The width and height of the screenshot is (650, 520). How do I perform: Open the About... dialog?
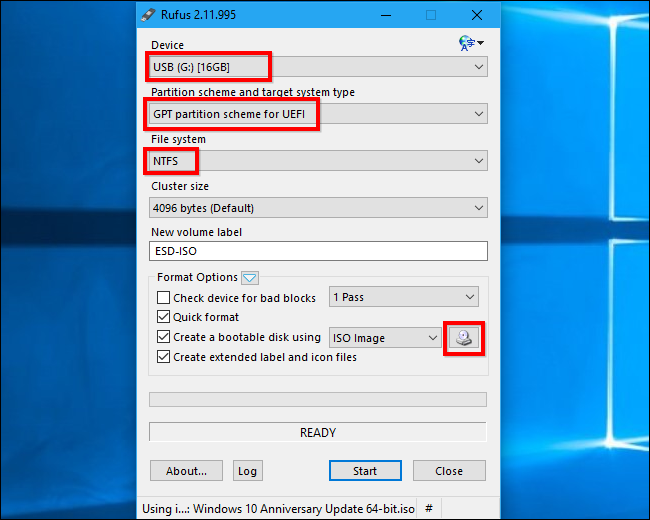click(x=186, y=471)
